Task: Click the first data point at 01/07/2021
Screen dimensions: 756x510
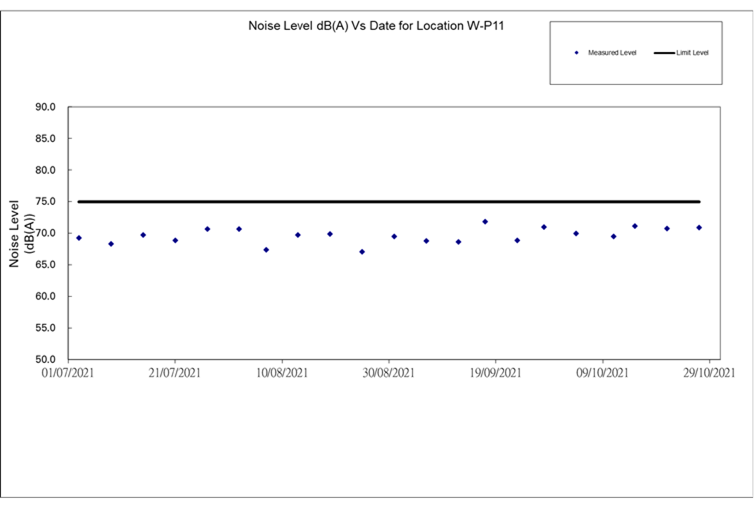Action: click(x=79, y=238)
